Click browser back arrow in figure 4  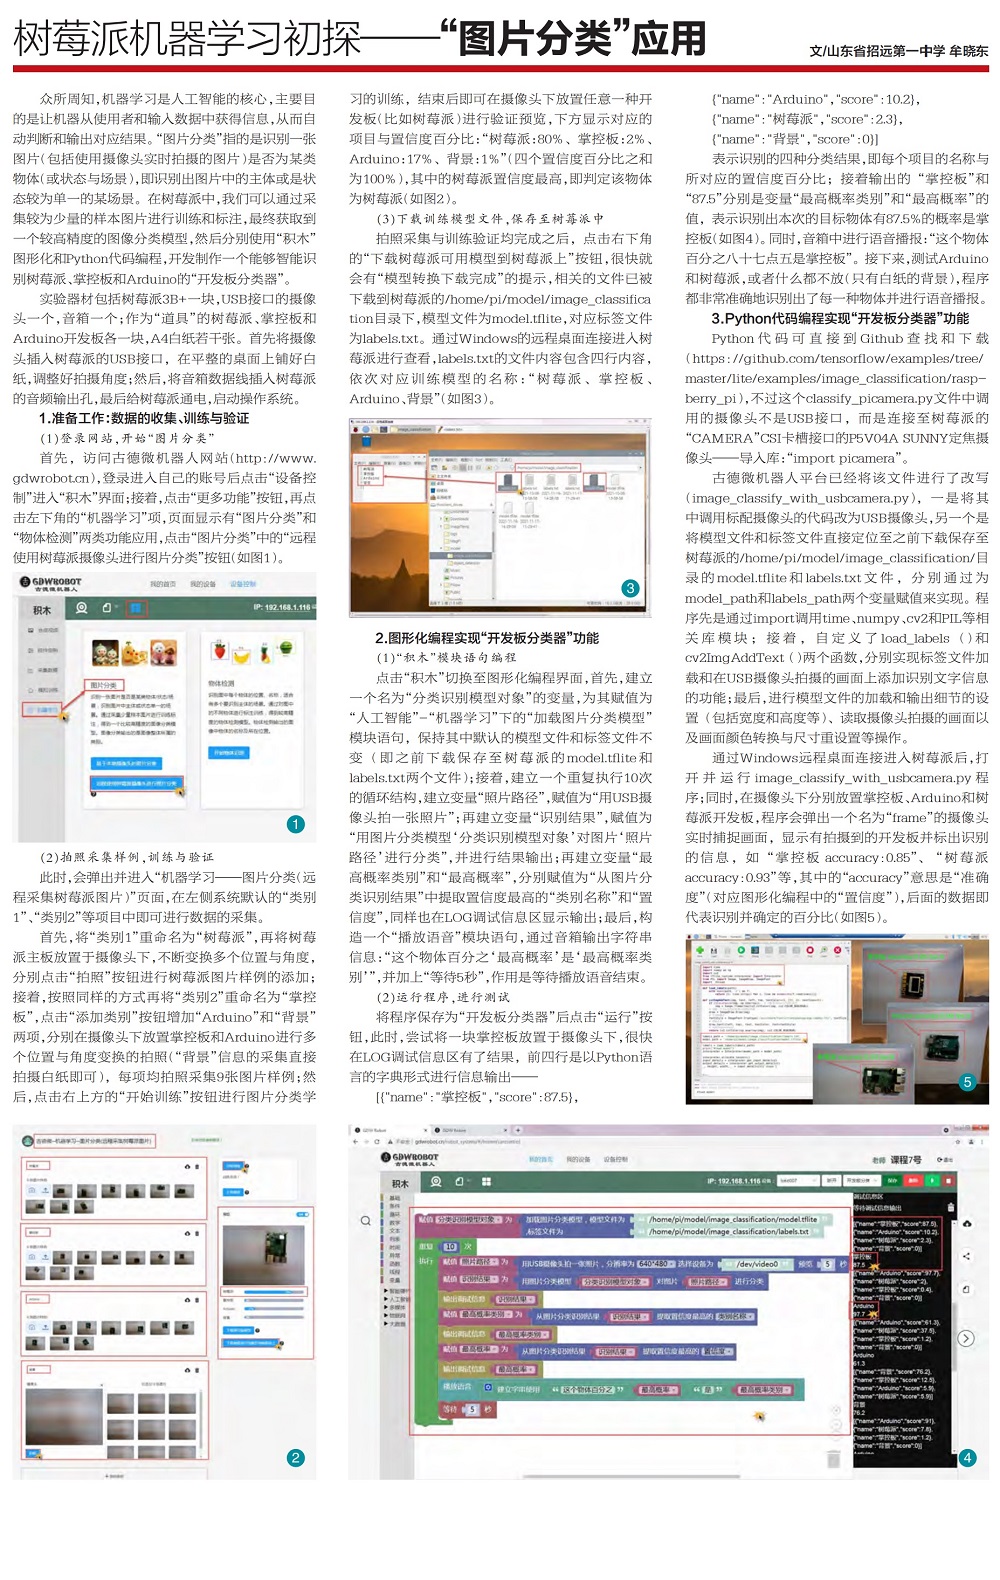pos(354,1141)
